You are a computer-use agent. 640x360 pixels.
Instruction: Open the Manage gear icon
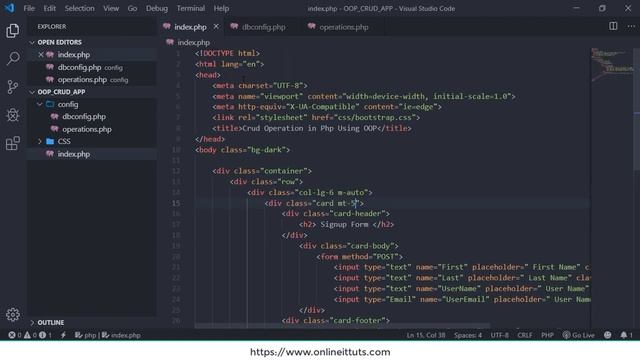click(13, 314)
